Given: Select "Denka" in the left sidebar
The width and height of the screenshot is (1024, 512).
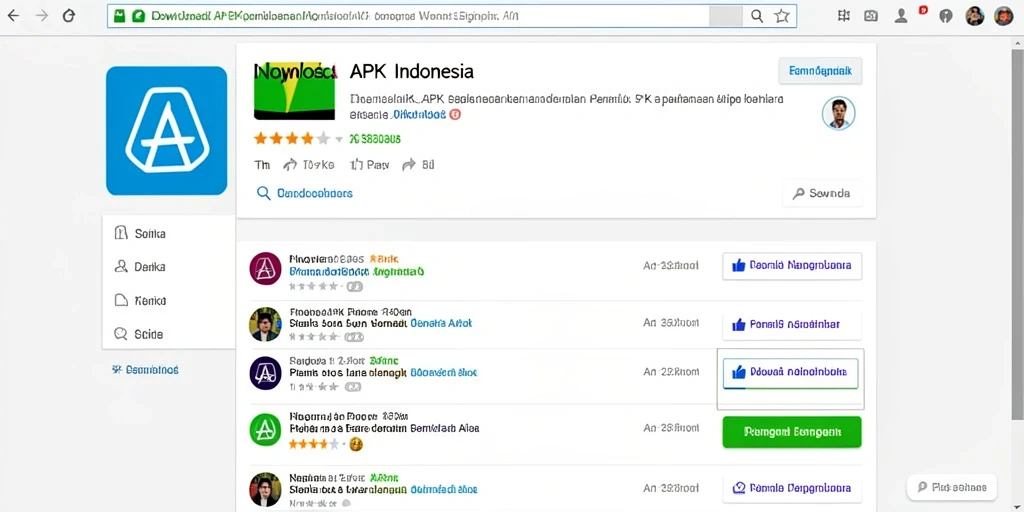Looking at the screenshot, I should [150, 267].
